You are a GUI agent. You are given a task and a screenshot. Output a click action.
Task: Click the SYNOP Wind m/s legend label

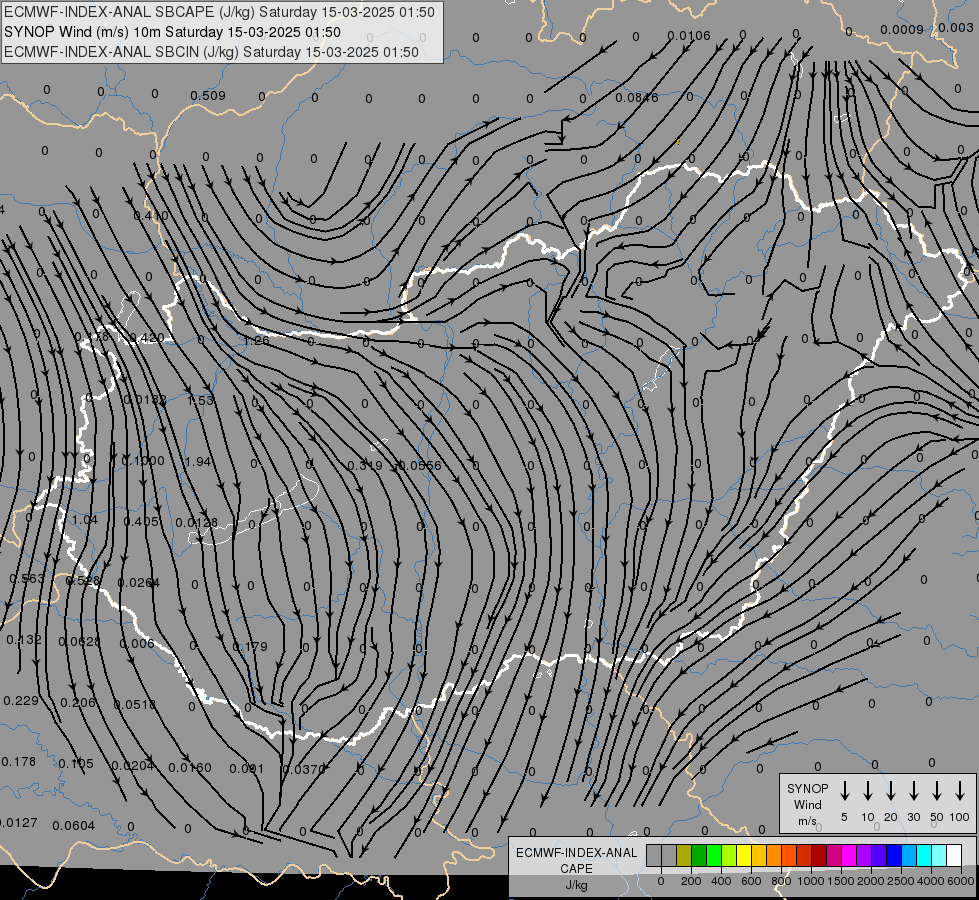click(x=807, y=804)
